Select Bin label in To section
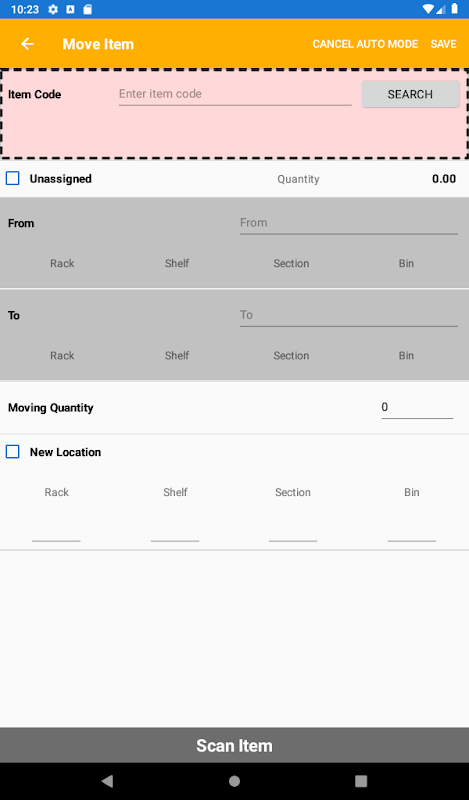 click(406, 356)
